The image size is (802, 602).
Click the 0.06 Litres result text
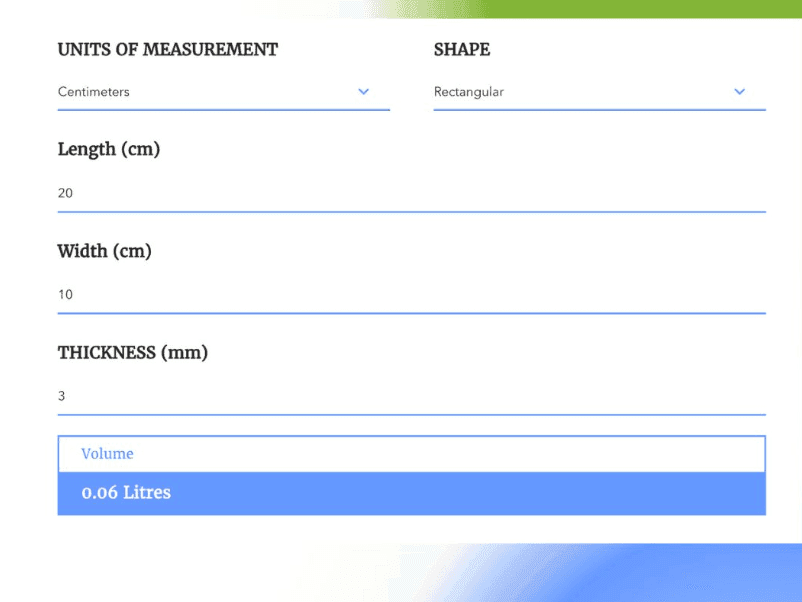tap(126, 493)
